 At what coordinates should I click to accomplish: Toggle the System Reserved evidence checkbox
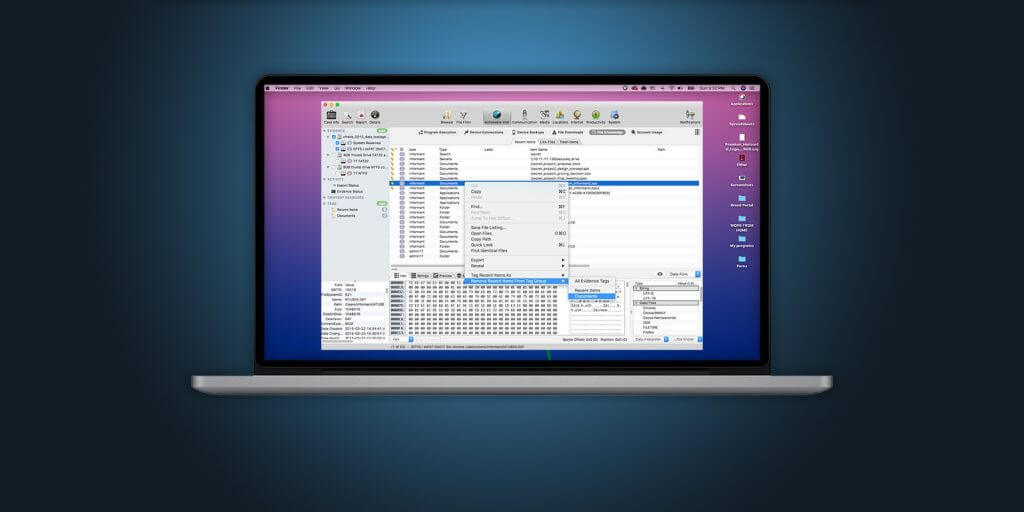[x=335, y=142]
